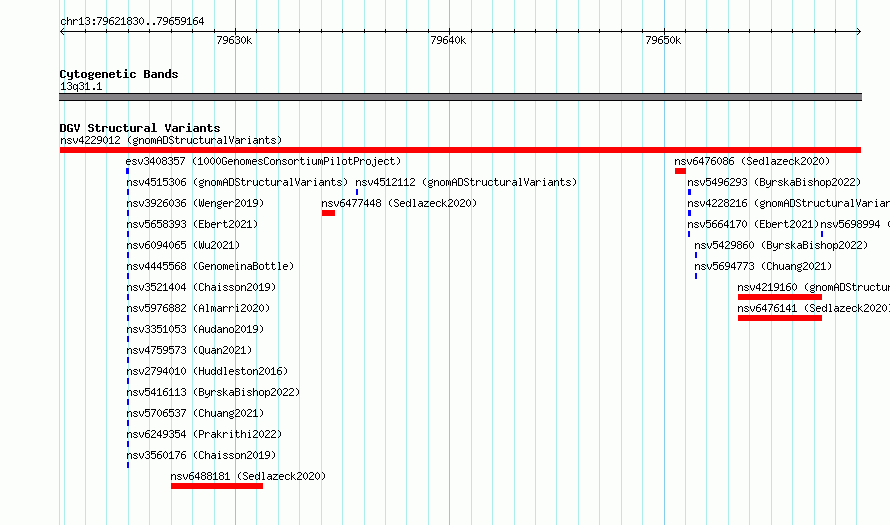Click the blue tick under nsv5496293
Screen dimensions: 890x525
pos(689,192)
